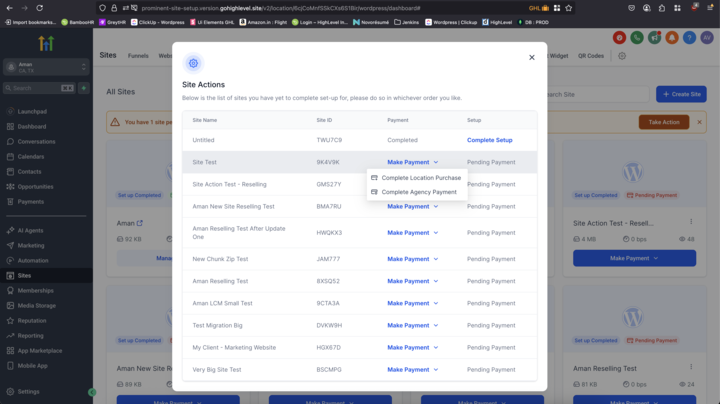Open Make Payment for Test Migration Big
Viewport: 720px width, 404px height.
coord(412,325)
